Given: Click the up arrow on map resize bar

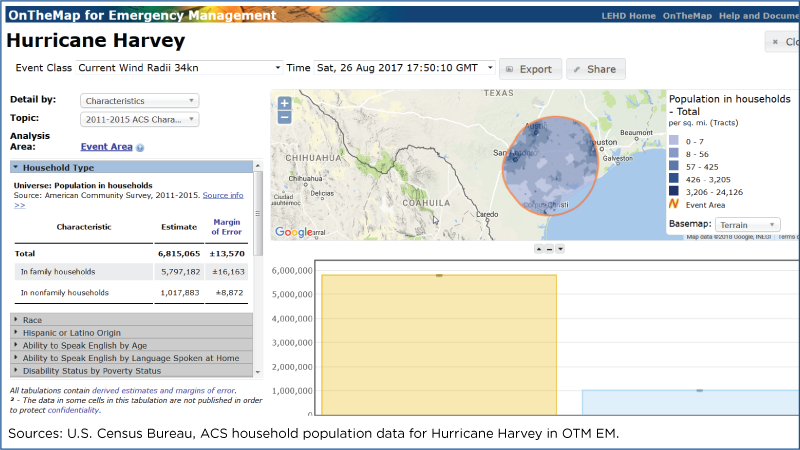Looking at the screenshot, I should click(539, 249).
